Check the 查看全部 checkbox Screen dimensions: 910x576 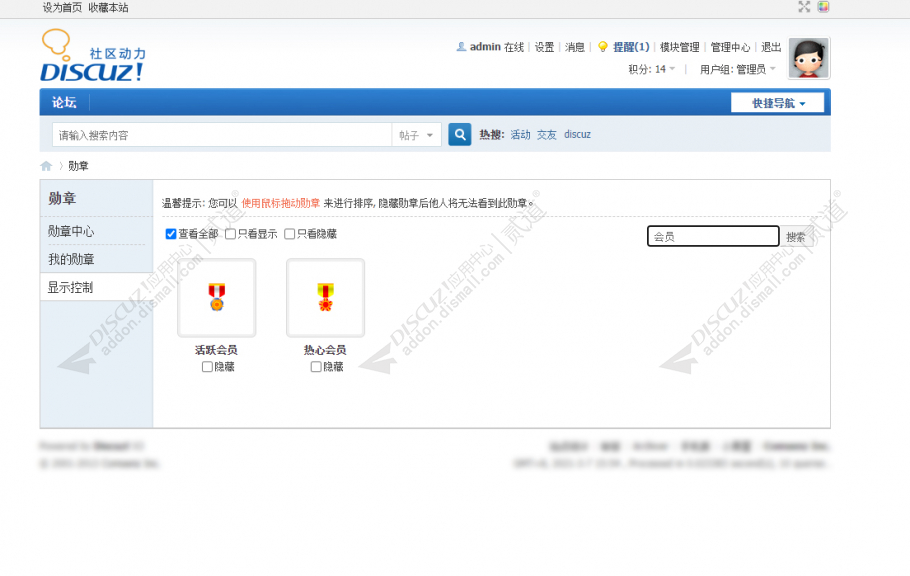pos(171,234)
